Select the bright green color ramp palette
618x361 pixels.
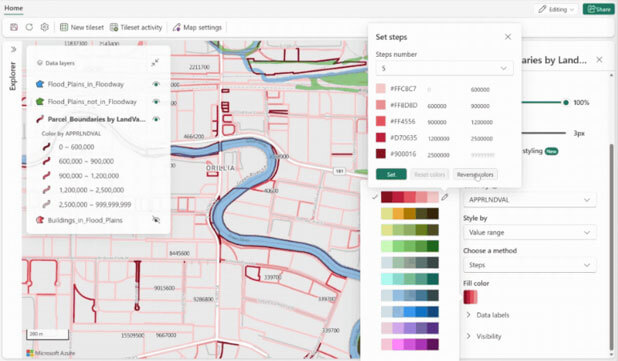coord(410,246)
